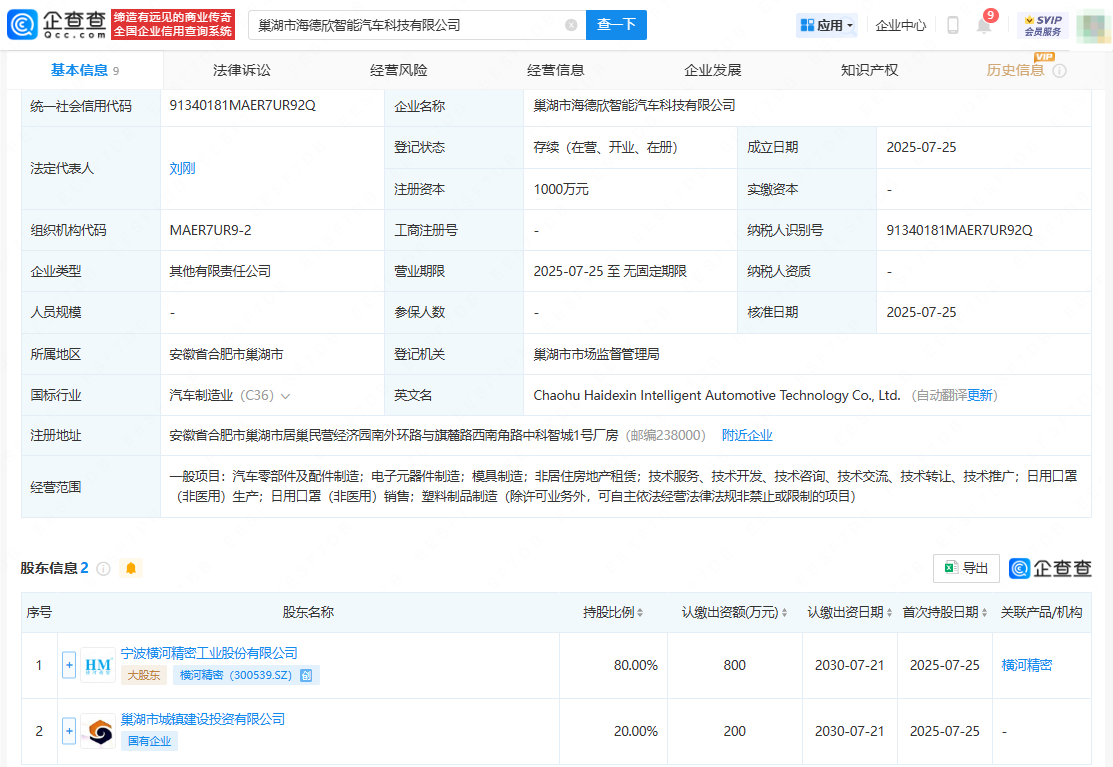Open the mobile phone app icon
Viewport: 1113px width, 767px height.
point(953,26)
